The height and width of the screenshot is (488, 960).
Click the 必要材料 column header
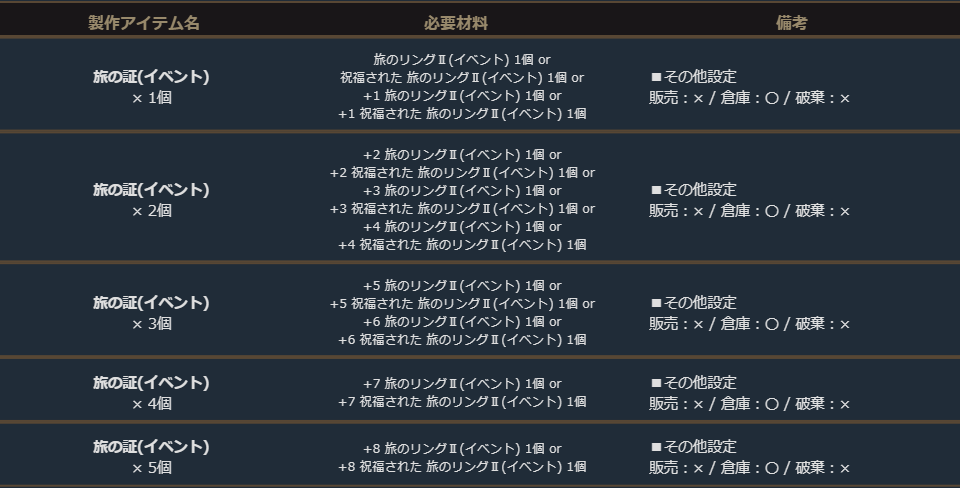pyautogui.click(x=462, y=23)
